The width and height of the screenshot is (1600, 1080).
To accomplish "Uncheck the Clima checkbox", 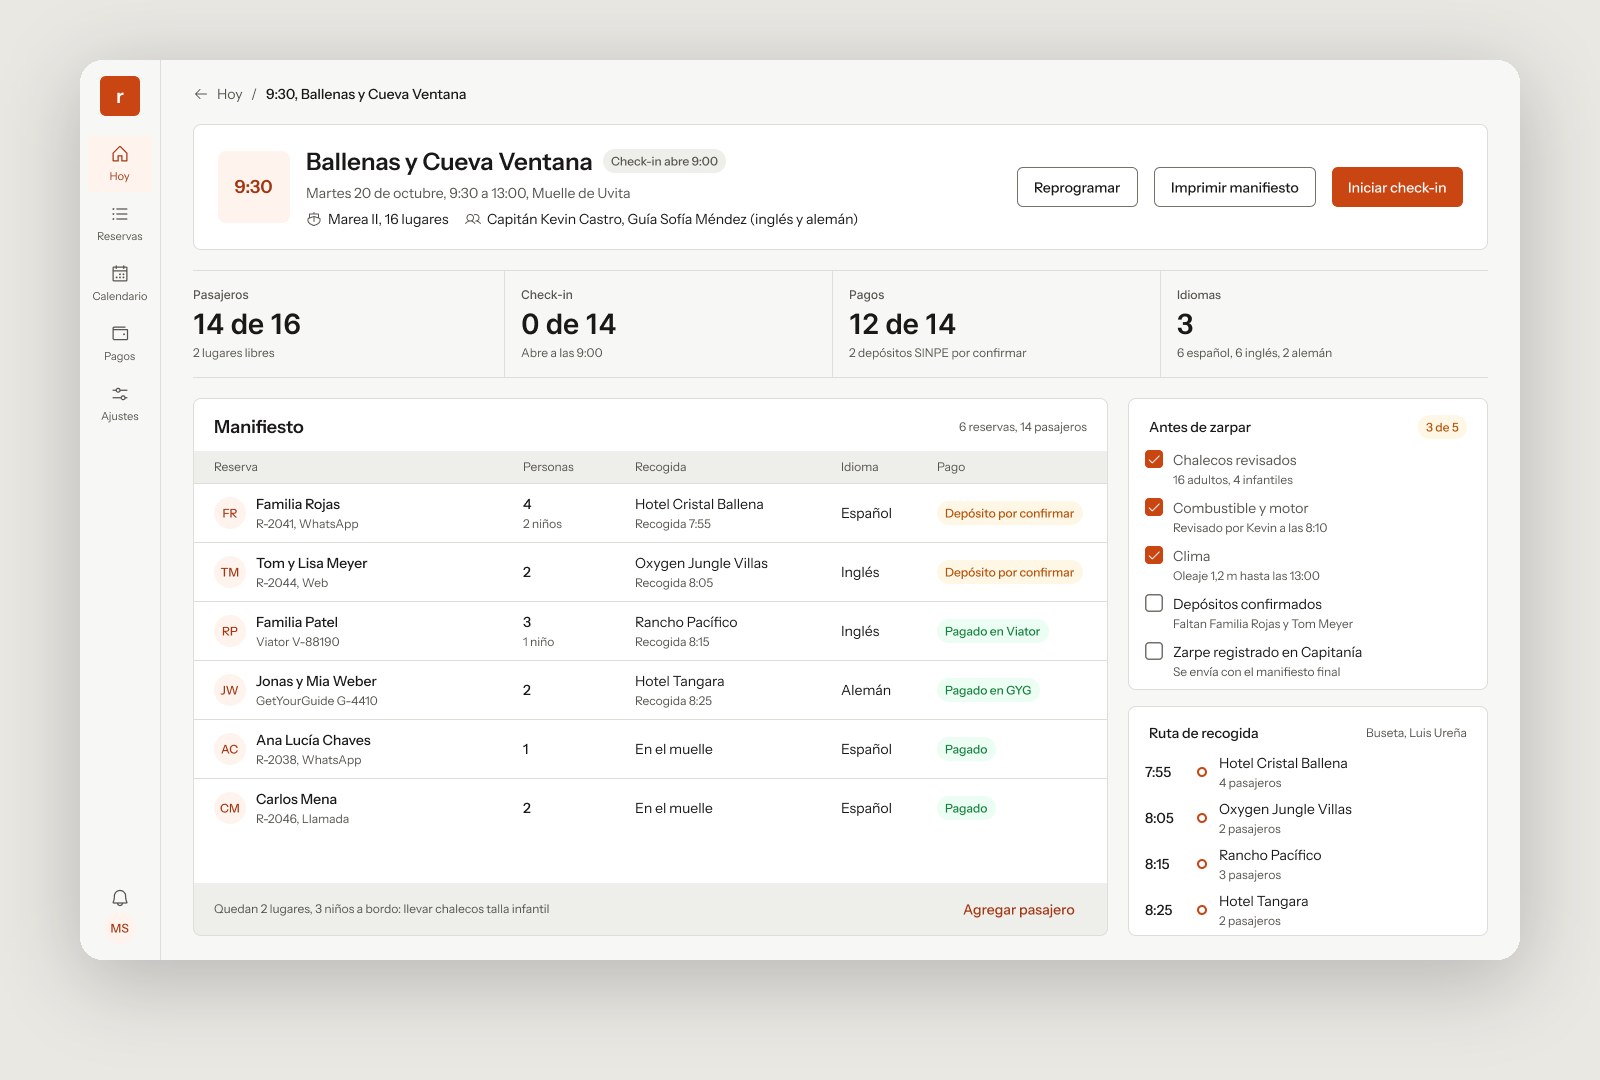I will pyautogui.click(x=1154, y=555).
